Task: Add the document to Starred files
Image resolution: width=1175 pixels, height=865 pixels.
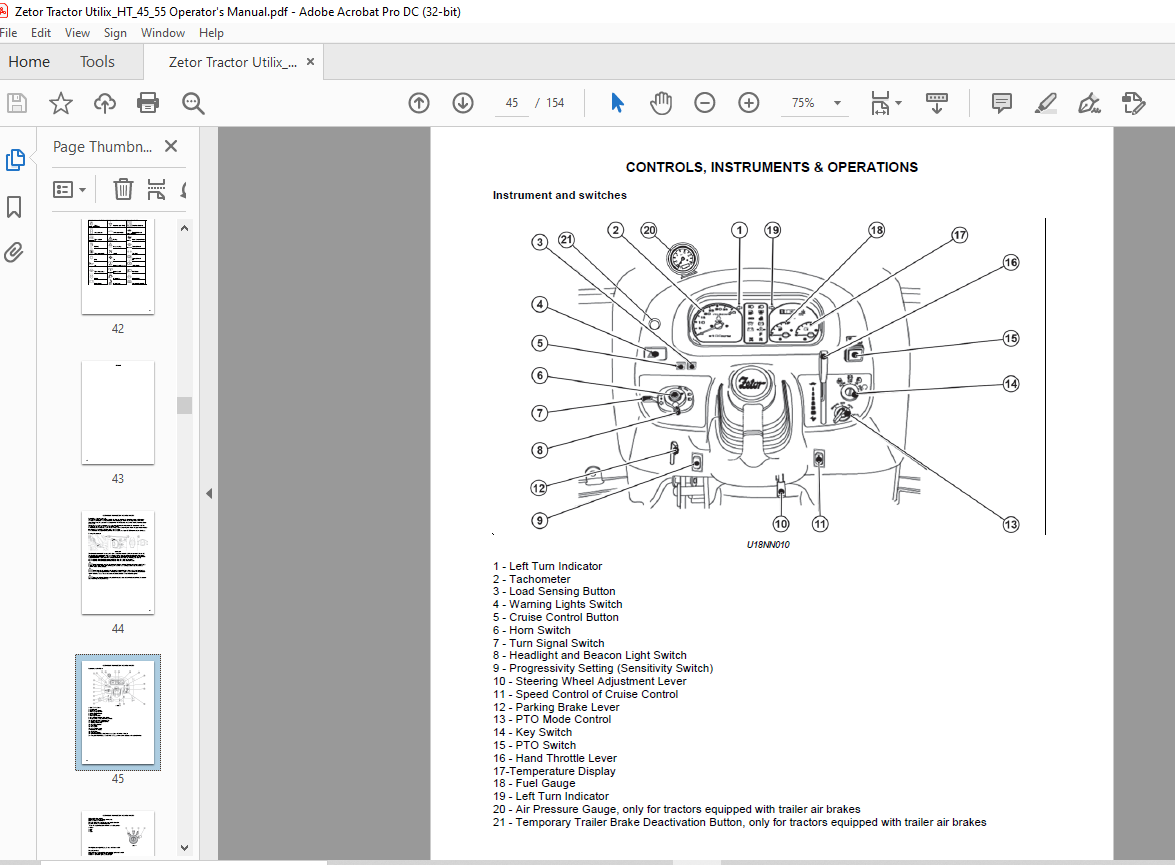Action: pyautogui.click(x=61, y=103)
